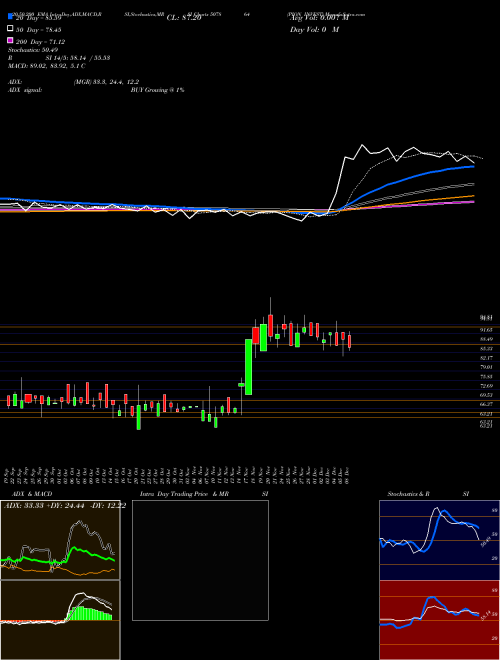Click 'ADX: 33.33 +DY: 24.44 -DY: 12.22' header
This screenshot has width=500, height=660.
point(64,506)
